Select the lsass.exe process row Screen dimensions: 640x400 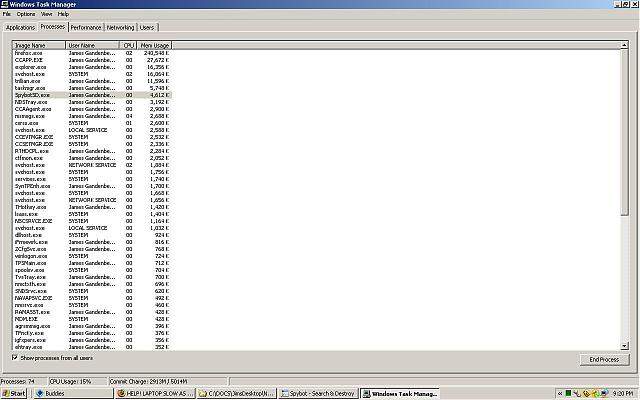(x=92, y=214)
